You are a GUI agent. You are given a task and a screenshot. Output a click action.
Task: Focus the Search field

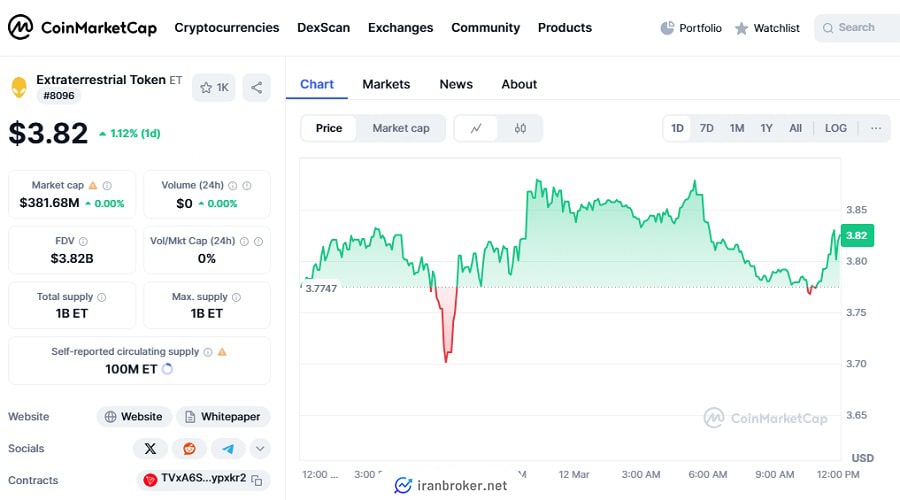[857, 28]
